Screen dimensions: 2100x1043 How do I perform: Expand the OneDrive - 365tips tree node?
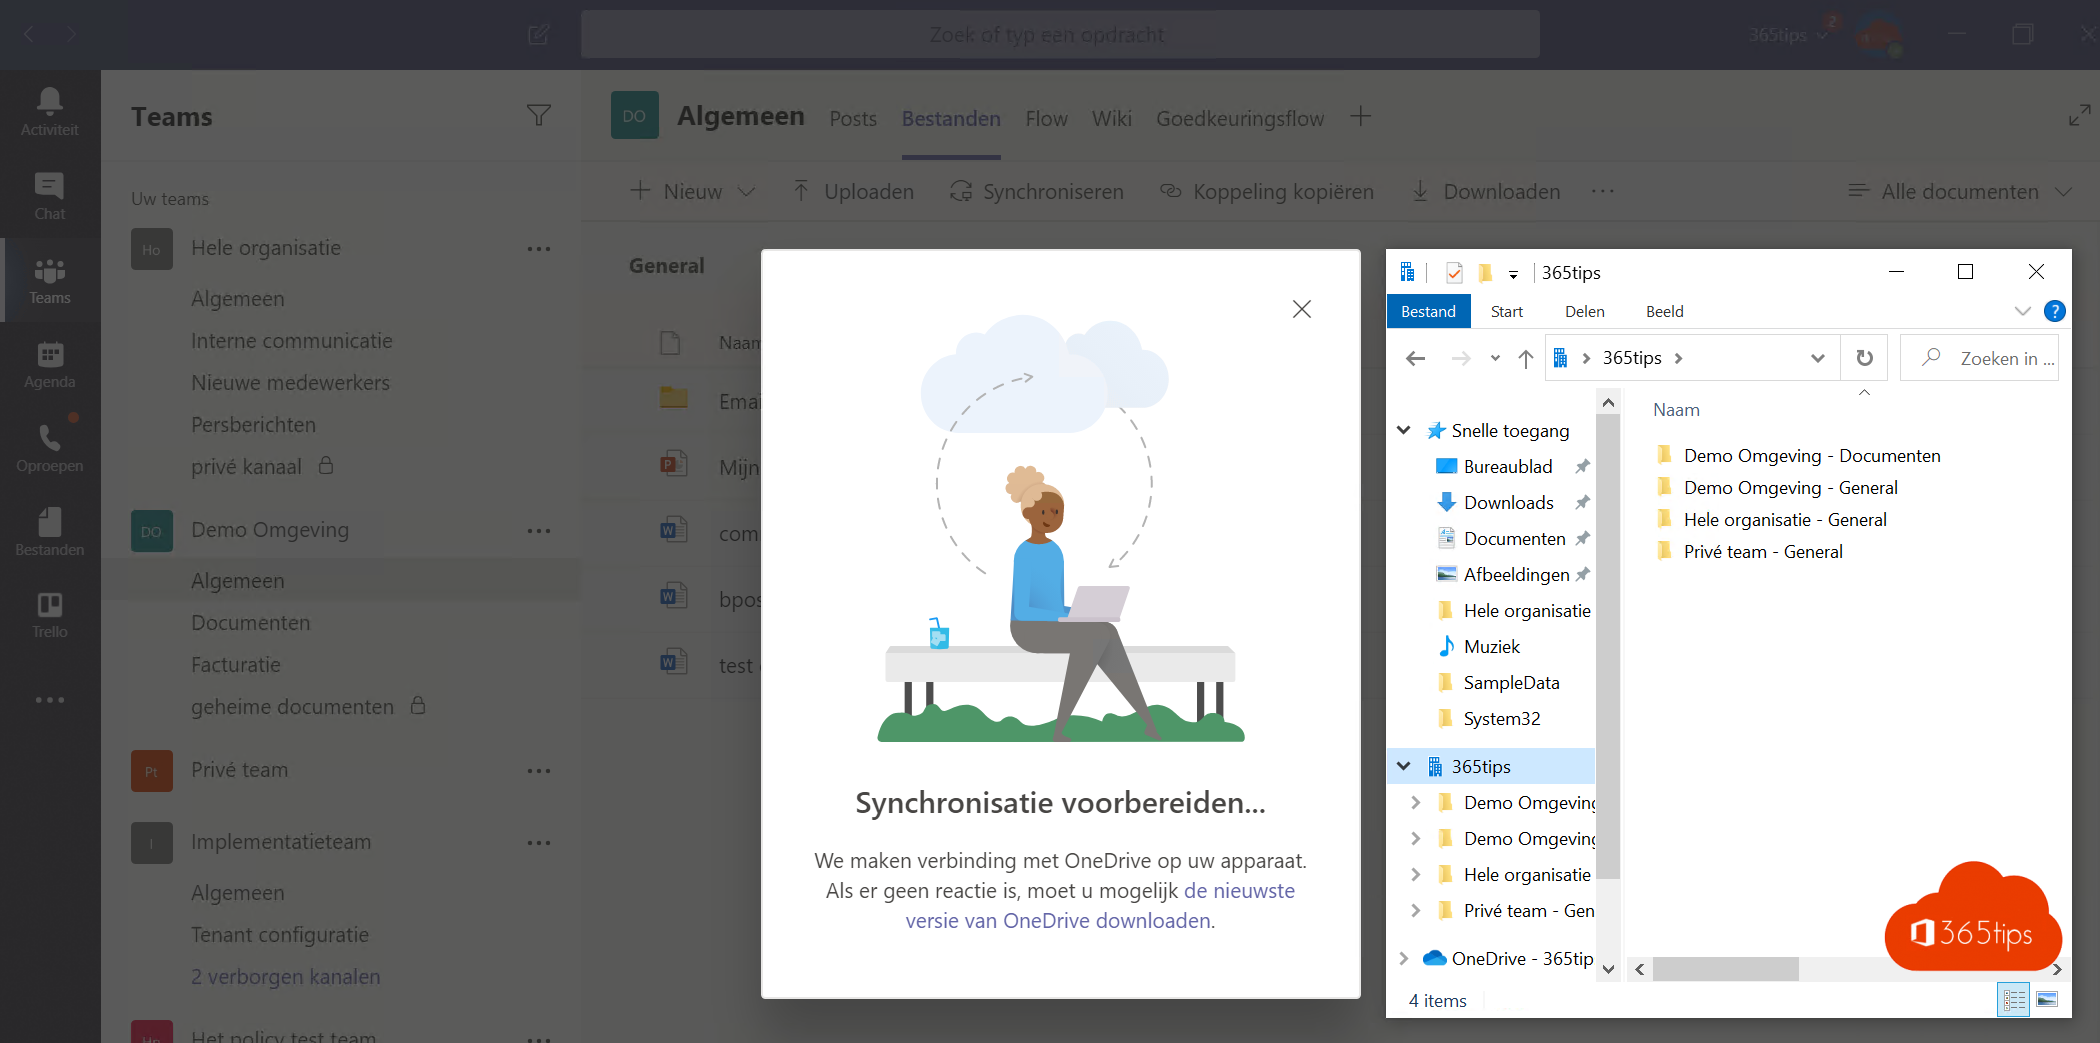tap(1404, 958)
